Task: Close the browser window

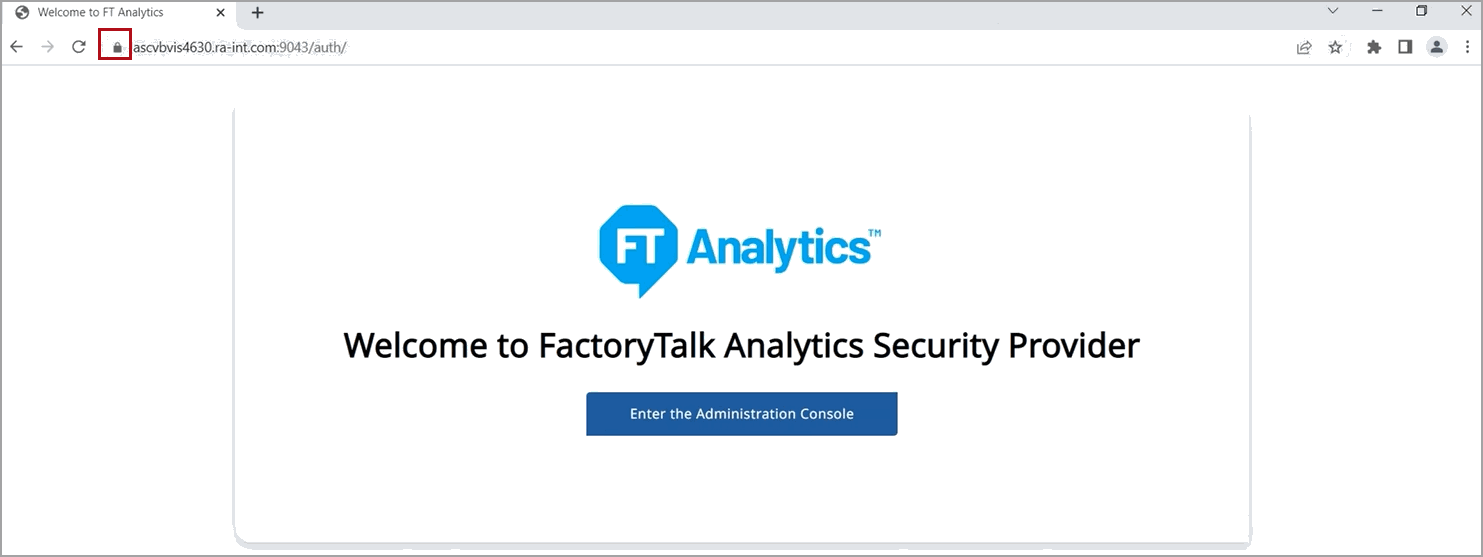Action: 1466,11
